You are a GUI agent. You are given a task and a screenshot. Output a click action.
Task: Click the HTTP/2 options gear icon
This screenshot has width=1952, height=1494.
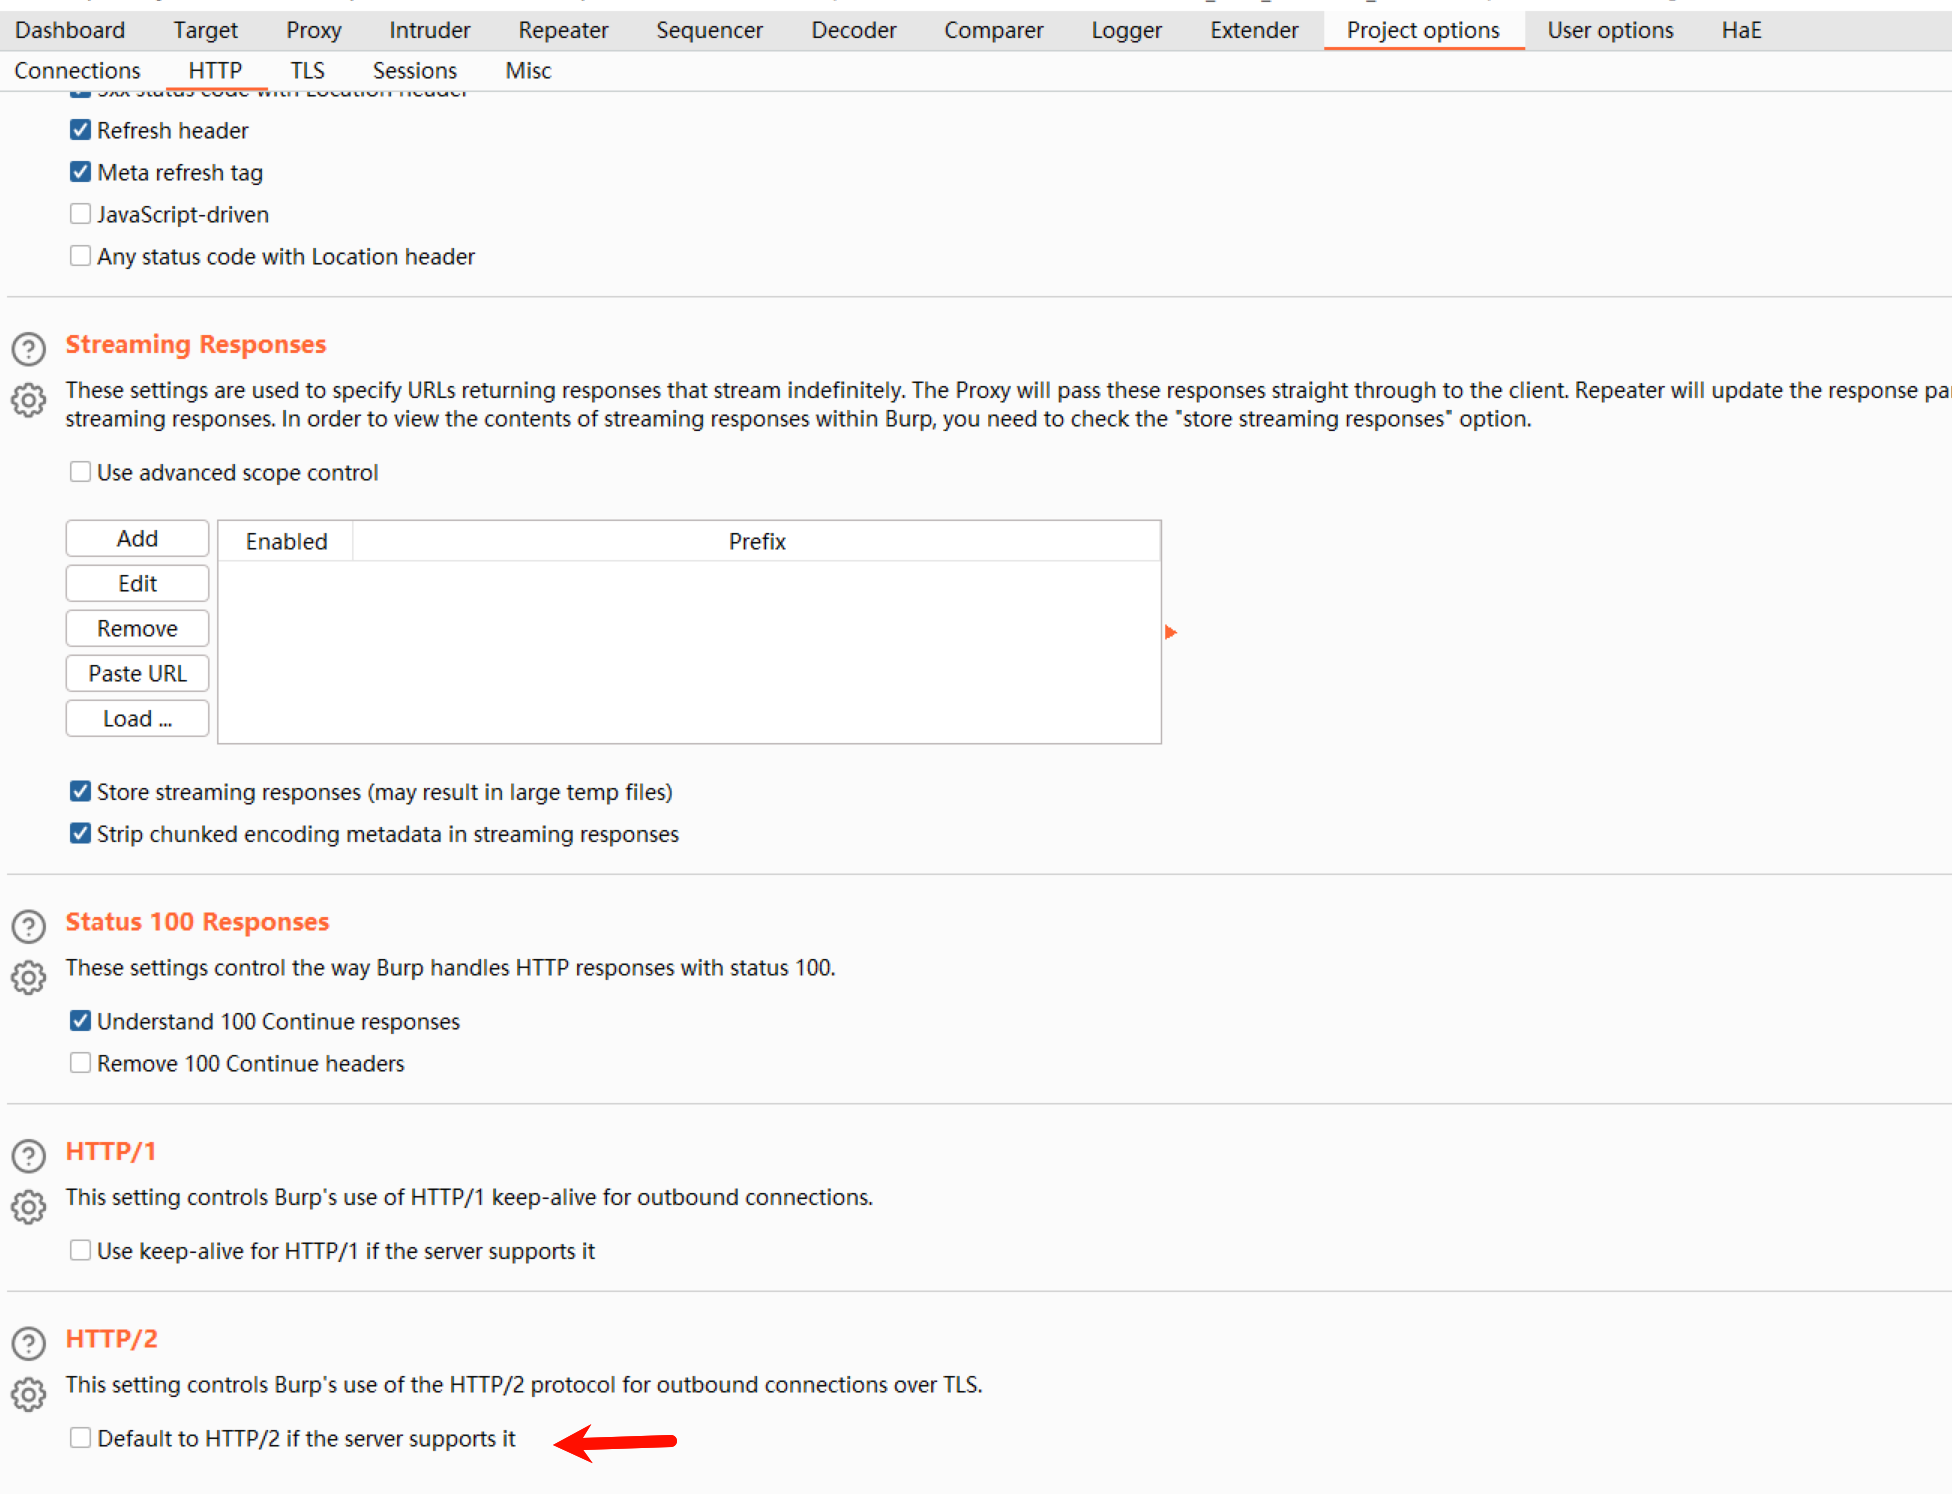pyautogui.click(x=29, y=1394)
